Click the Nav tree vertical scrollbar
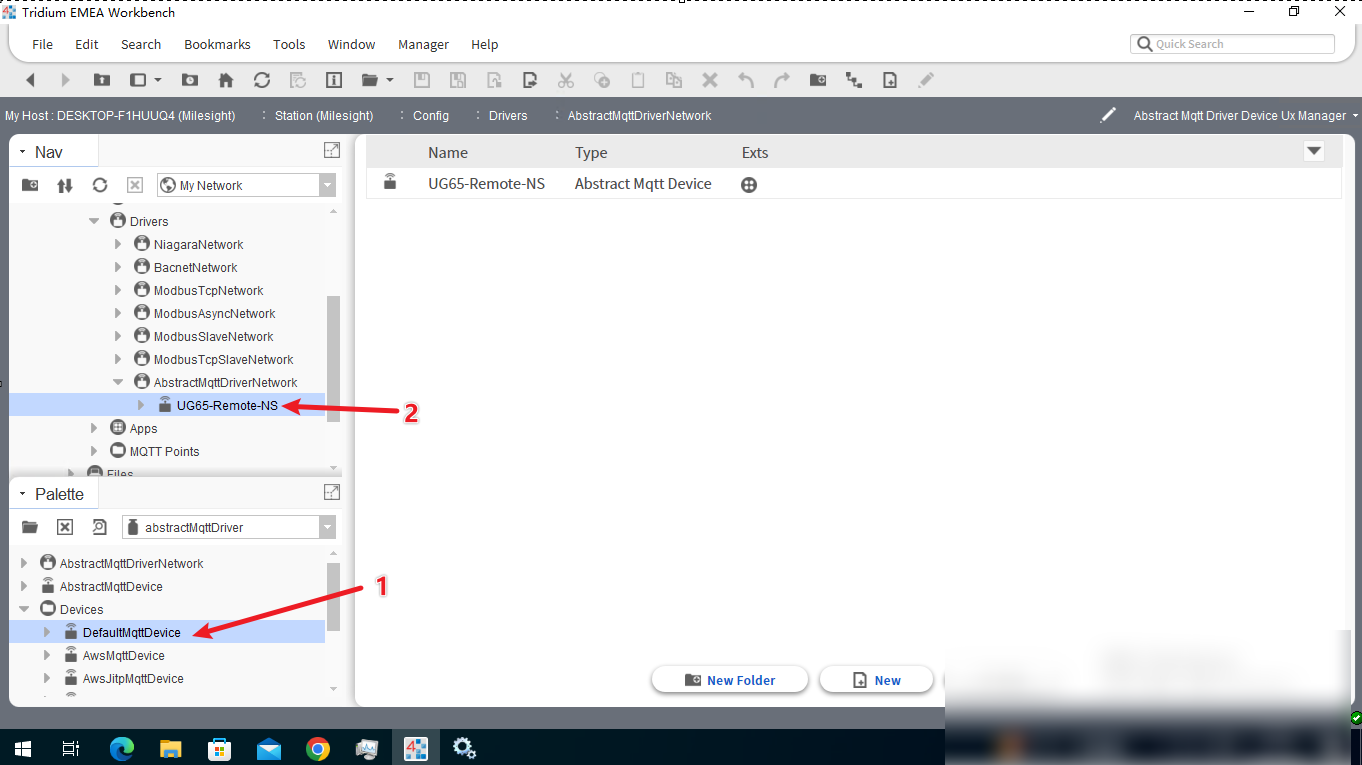Image resolution: width=1362 pixels, height=765 pixels. click(x=334, y=358)
